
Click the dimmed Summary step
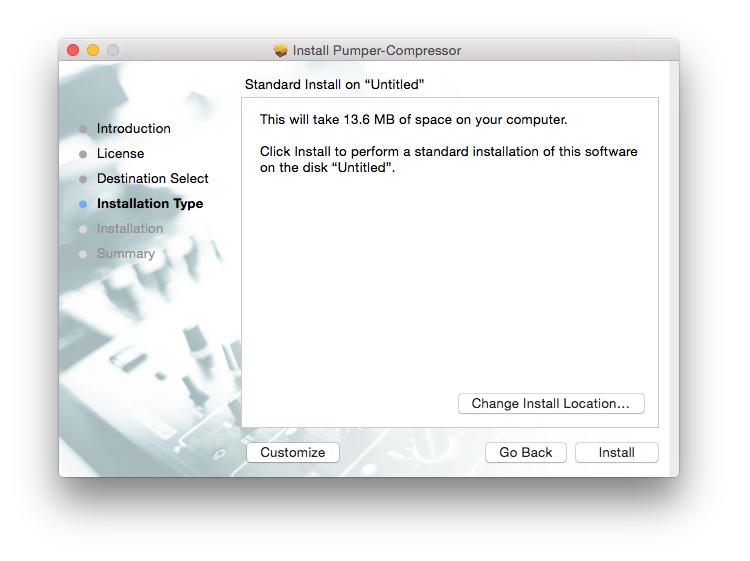click(126, 253)
